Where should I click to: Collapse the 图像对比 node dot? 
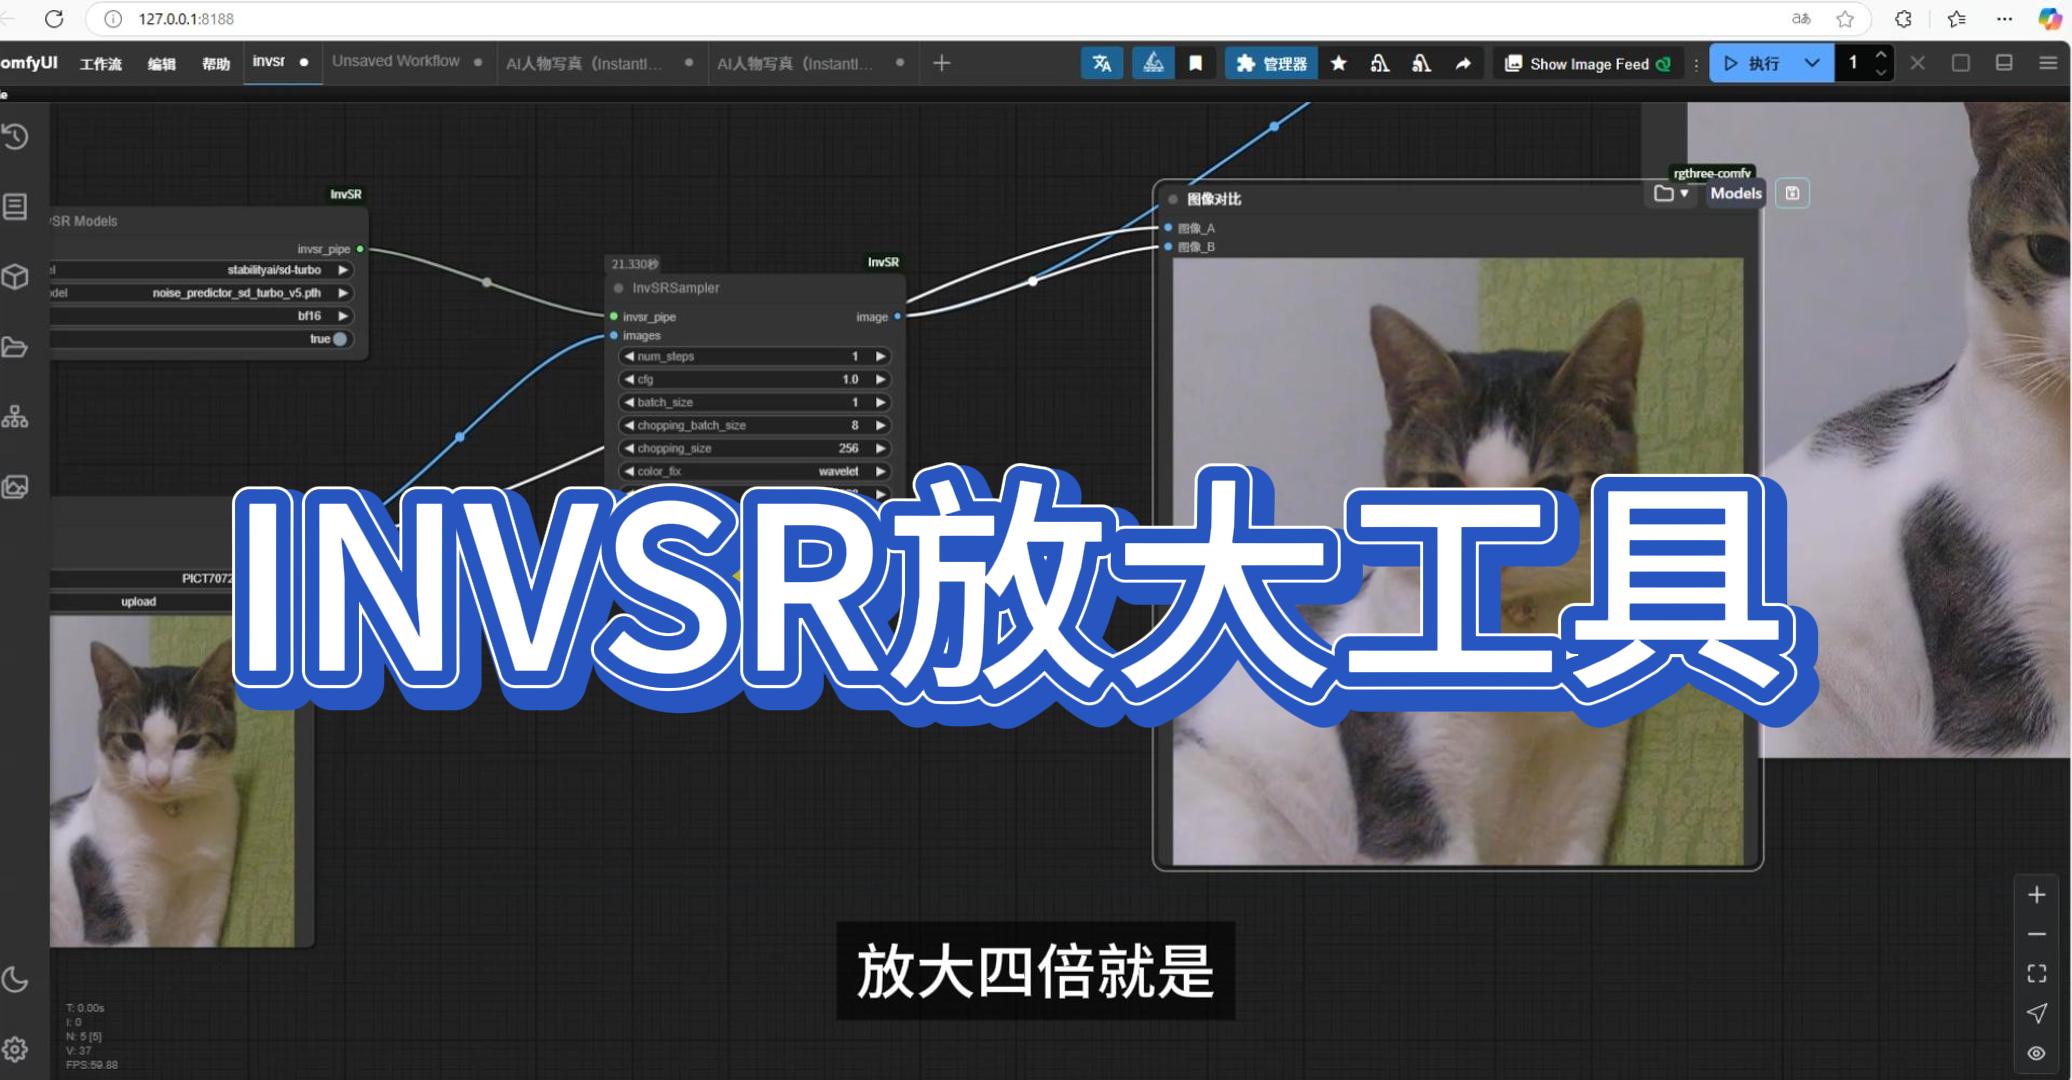coord(1173,199)
